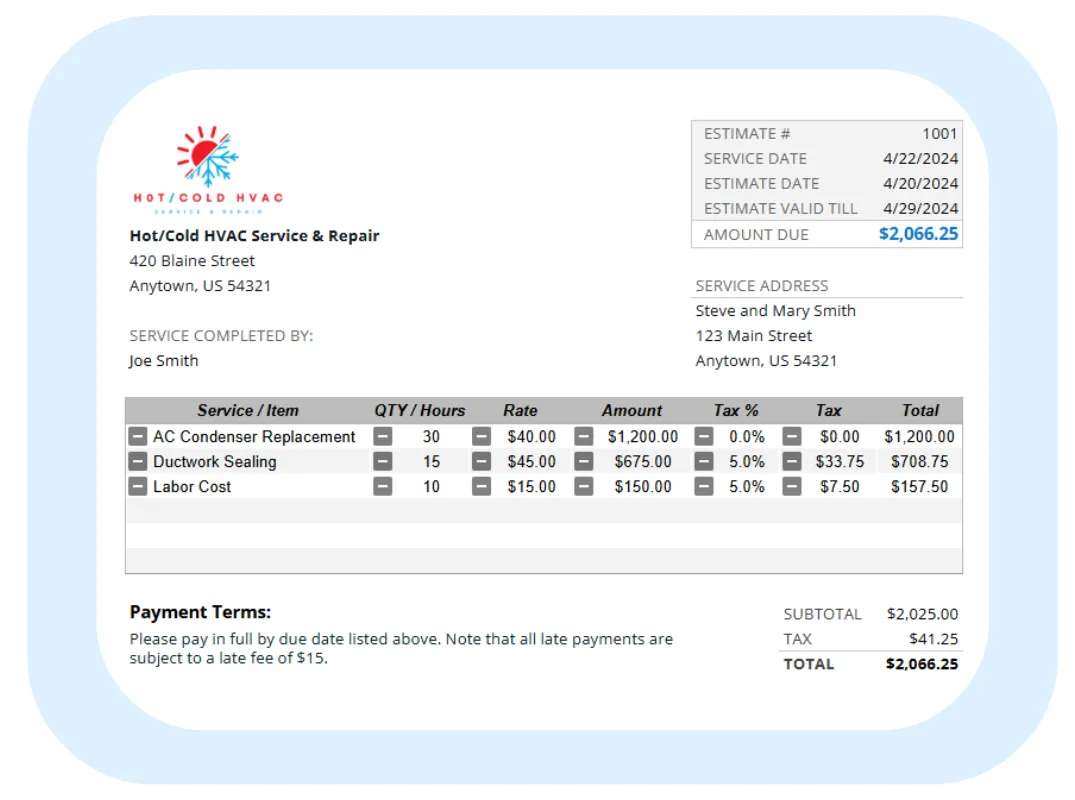Image resolution: width=1075 pixels, height=800 pixels.
Task: Click the minus icon beside AC Condenser Replacement
Action: [x=138, y=436]
